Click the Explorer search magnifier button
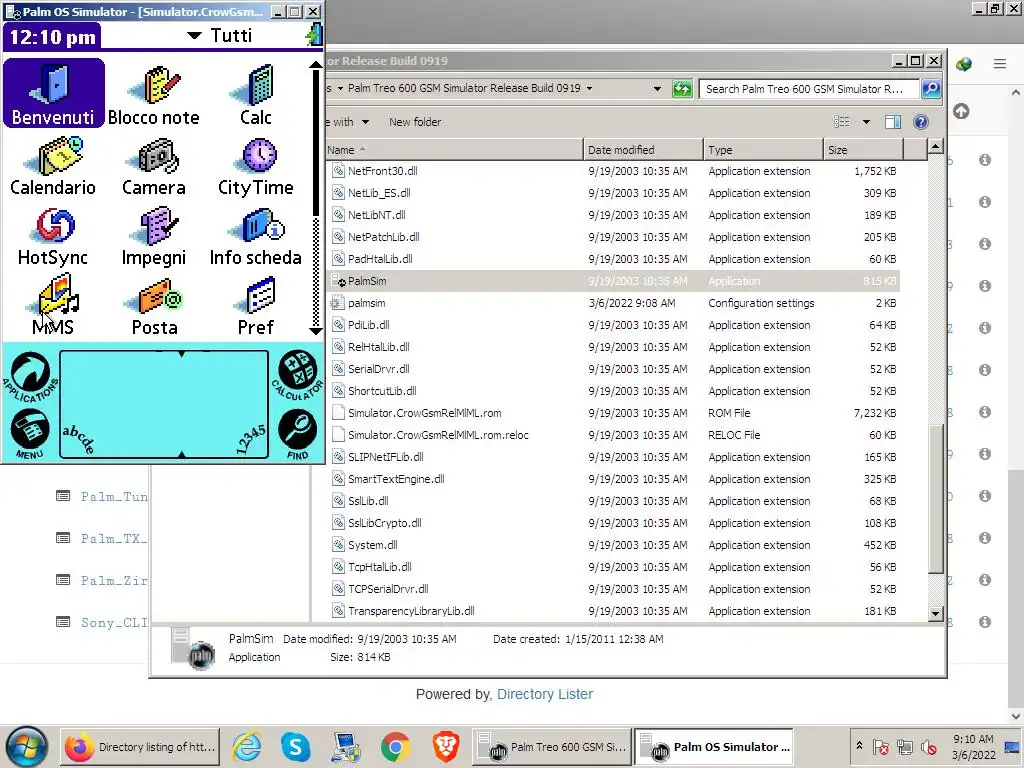This screenshot has height=768, width=1024. (931, 89)
